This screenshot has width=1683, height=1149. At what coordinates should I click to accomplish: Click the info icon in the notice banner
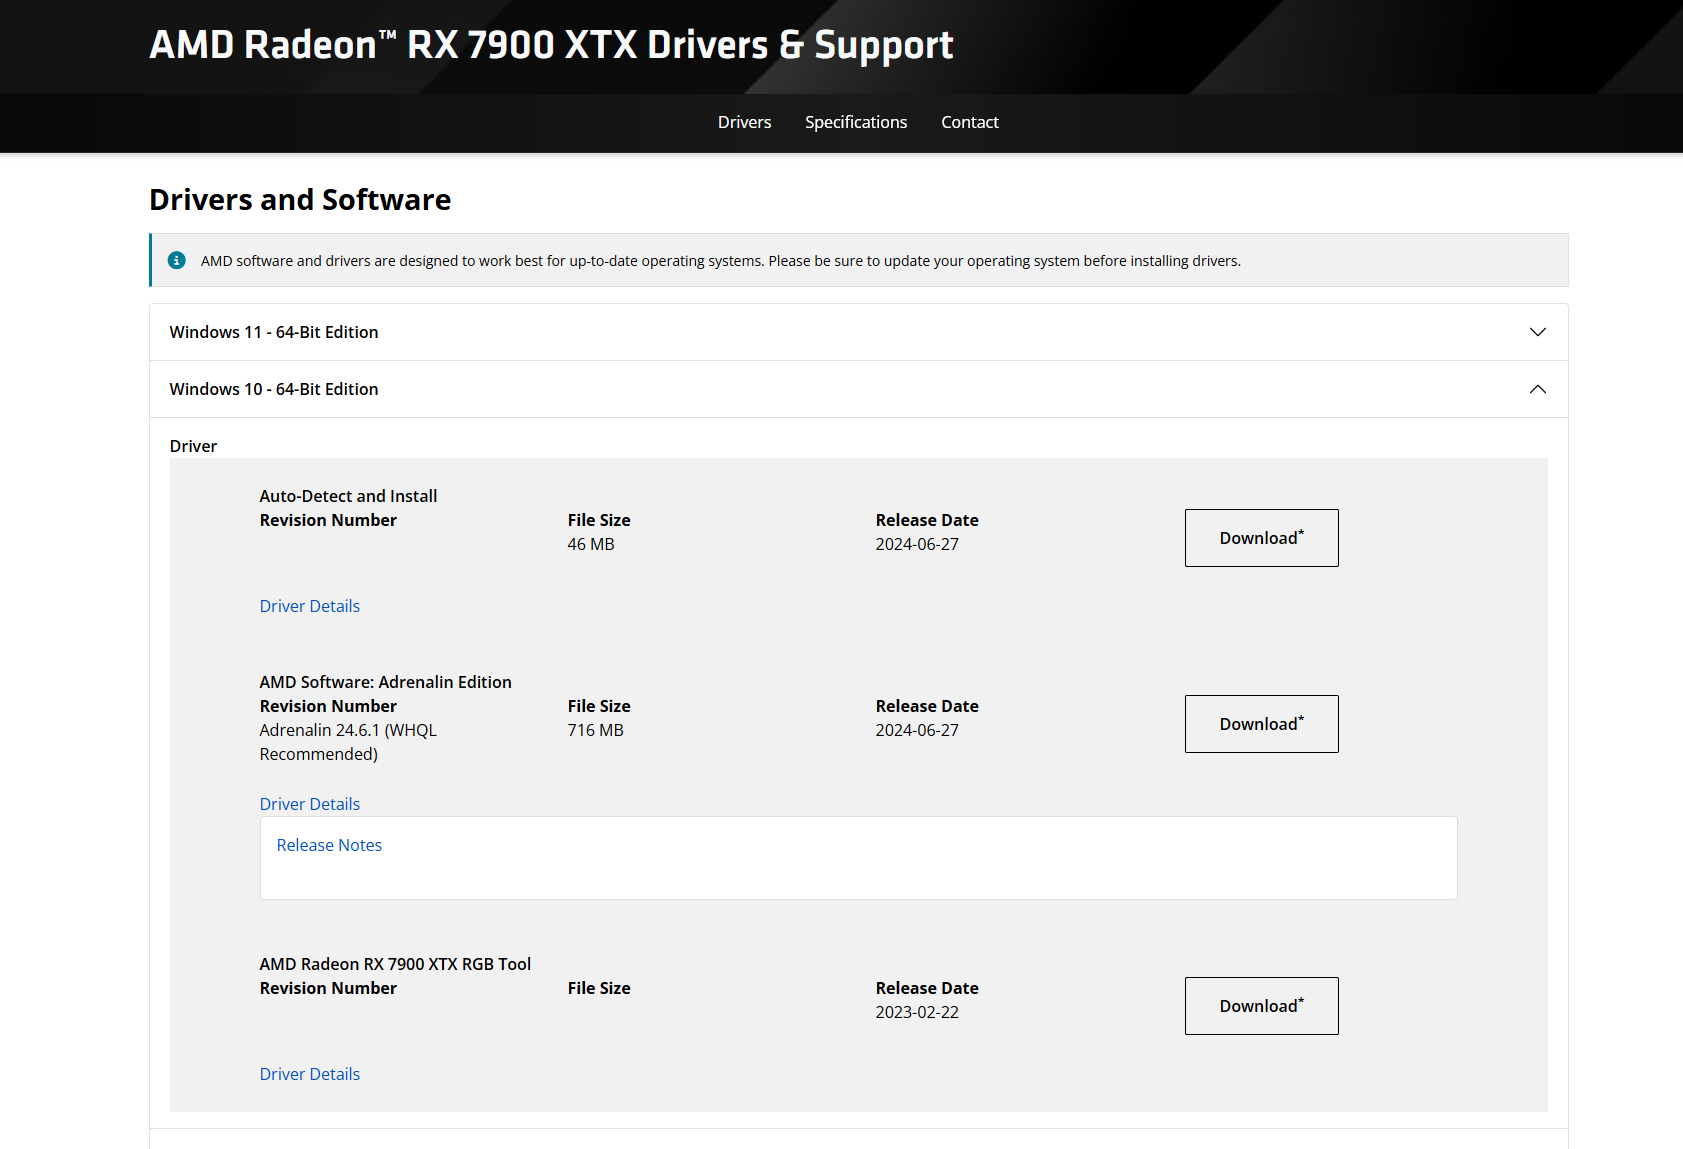177,260
